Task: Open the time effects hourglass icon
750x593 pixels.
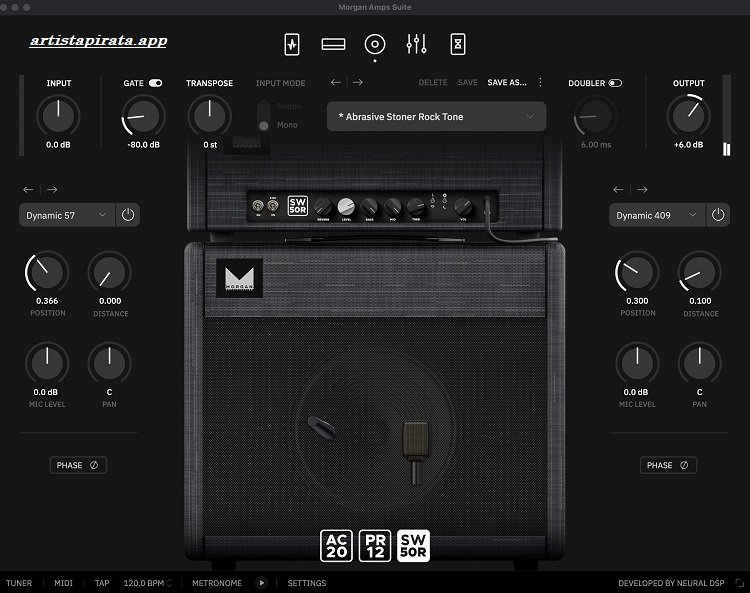Action: 458,44
